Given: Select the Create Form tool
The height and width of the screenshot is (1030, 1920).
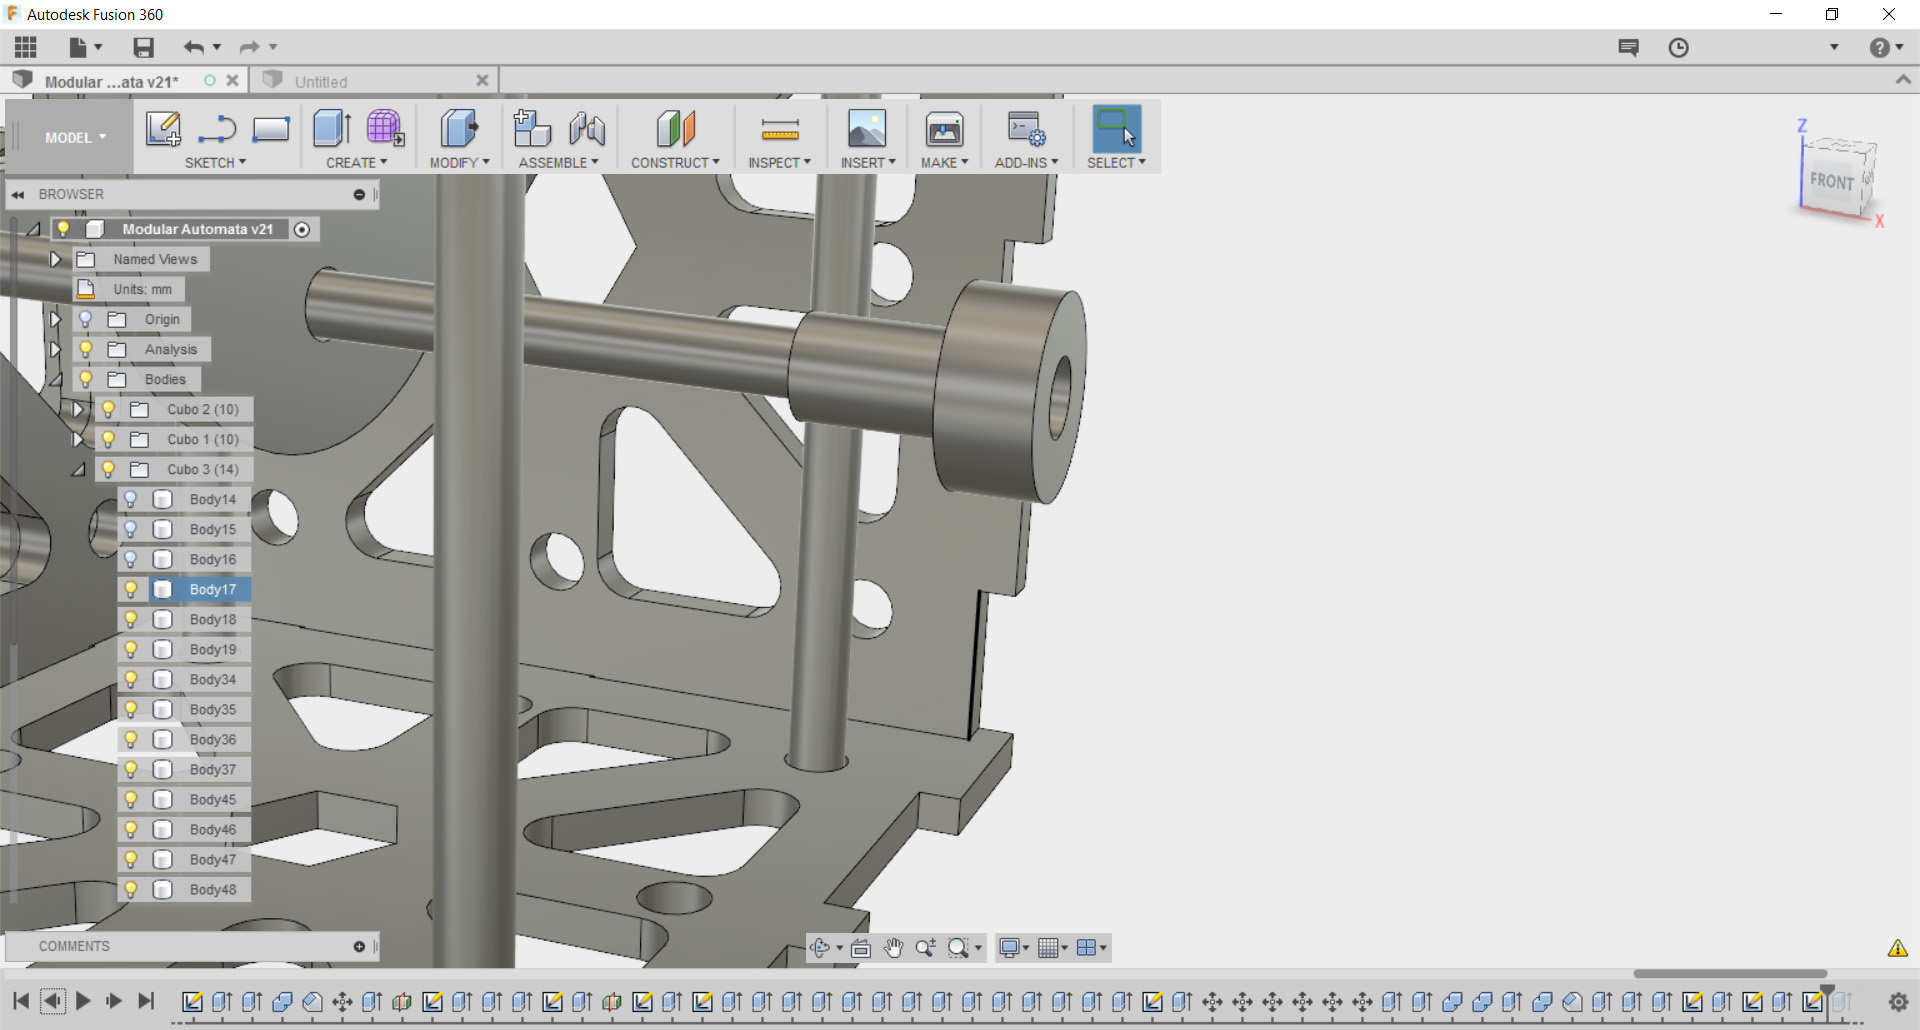Looking at the screenshot, I should point(385,129).
